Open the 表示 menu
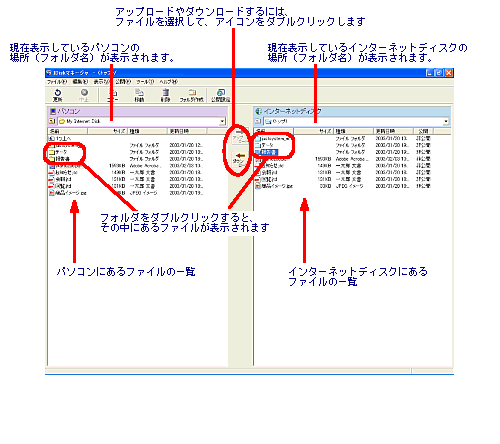The image size is (500, 444). pyautogui.click(x=101, y=82)
